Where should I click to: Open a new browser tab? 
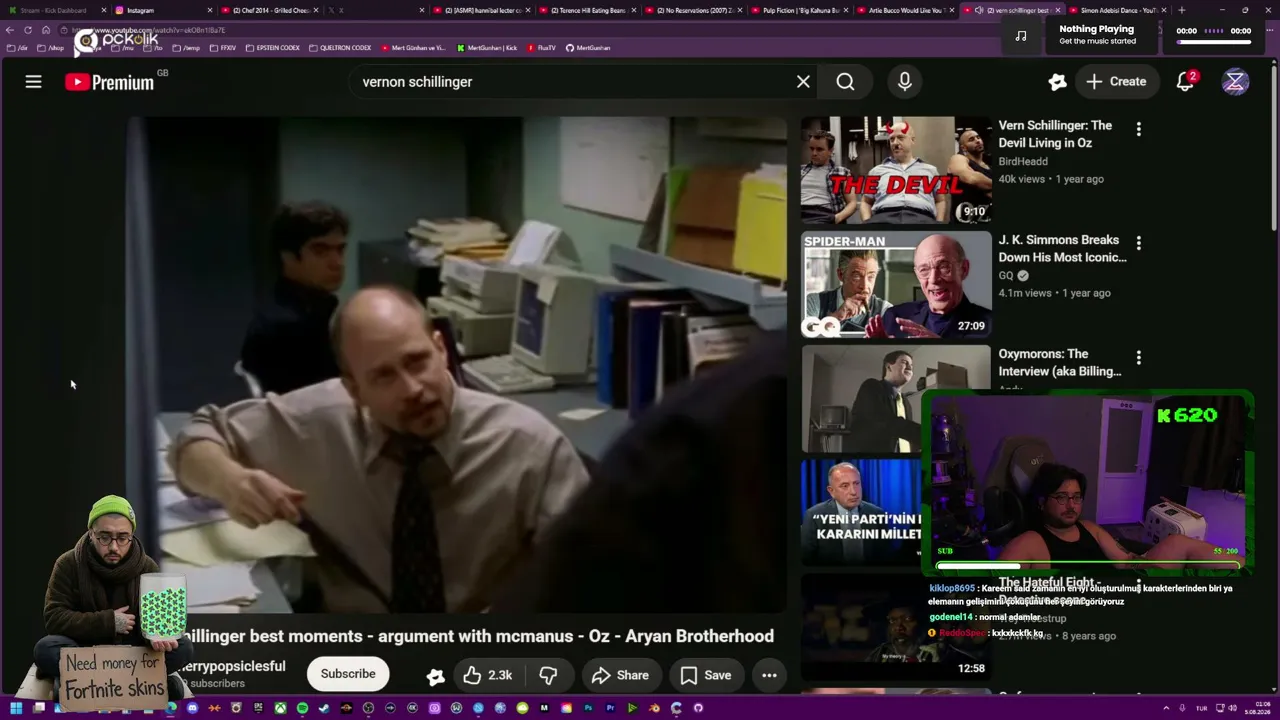pyautogui.click(x=1181, y=10)
